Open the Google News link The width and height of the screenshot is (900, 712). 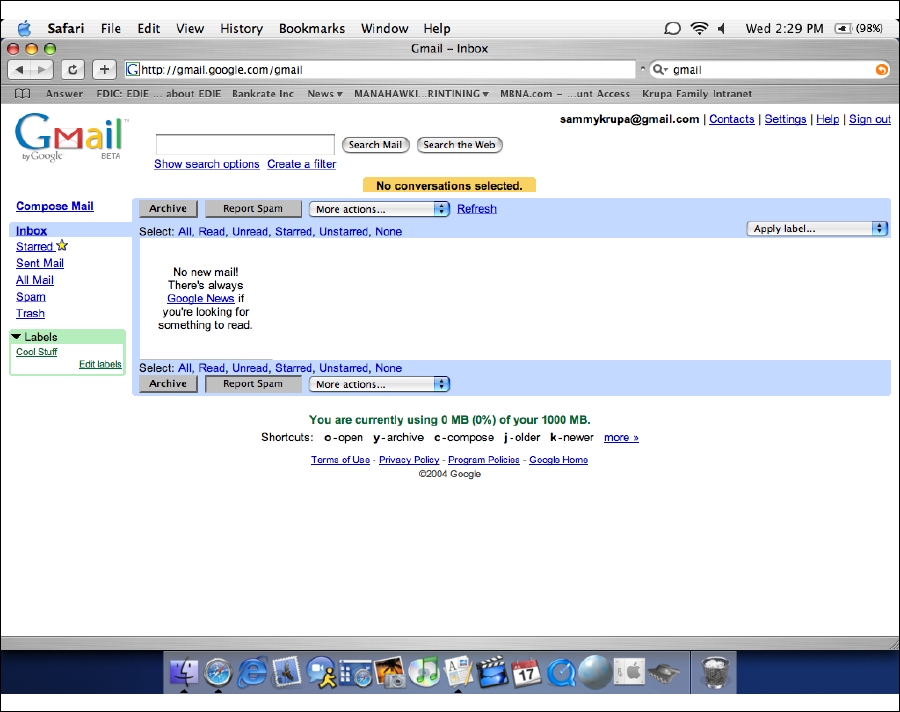tap(200, 298)
